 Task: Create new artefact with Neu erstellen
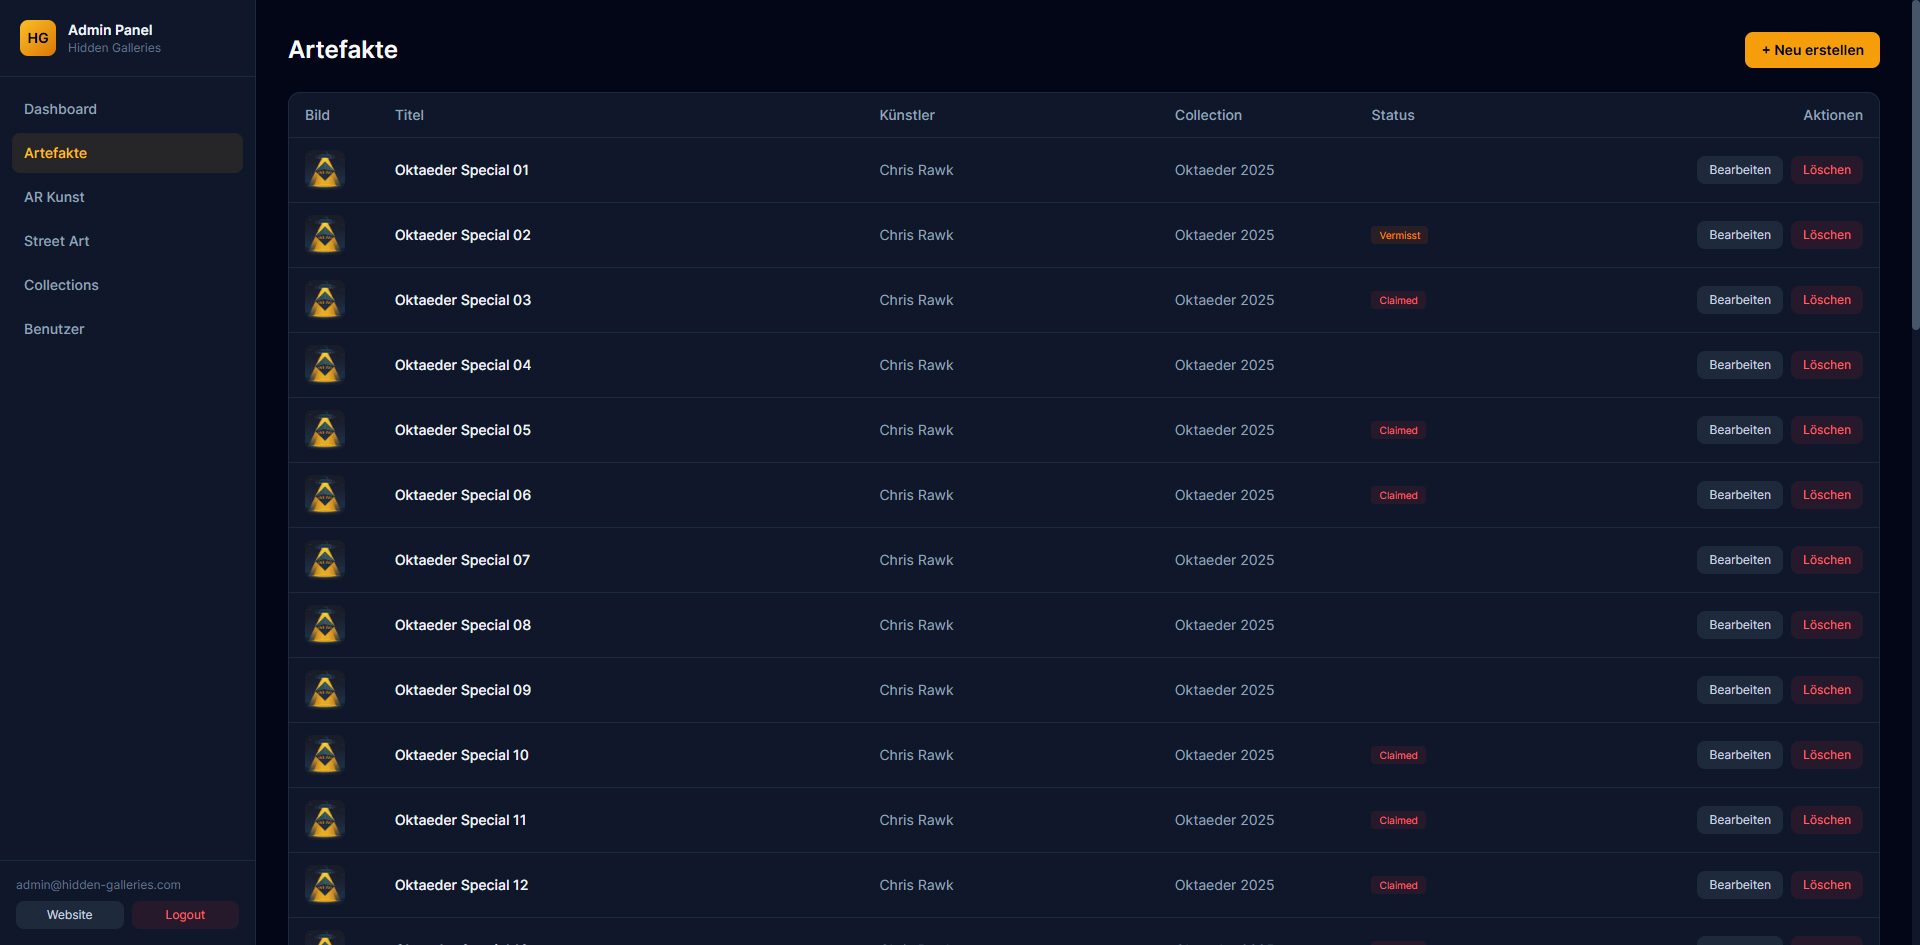pos(1811,50)
